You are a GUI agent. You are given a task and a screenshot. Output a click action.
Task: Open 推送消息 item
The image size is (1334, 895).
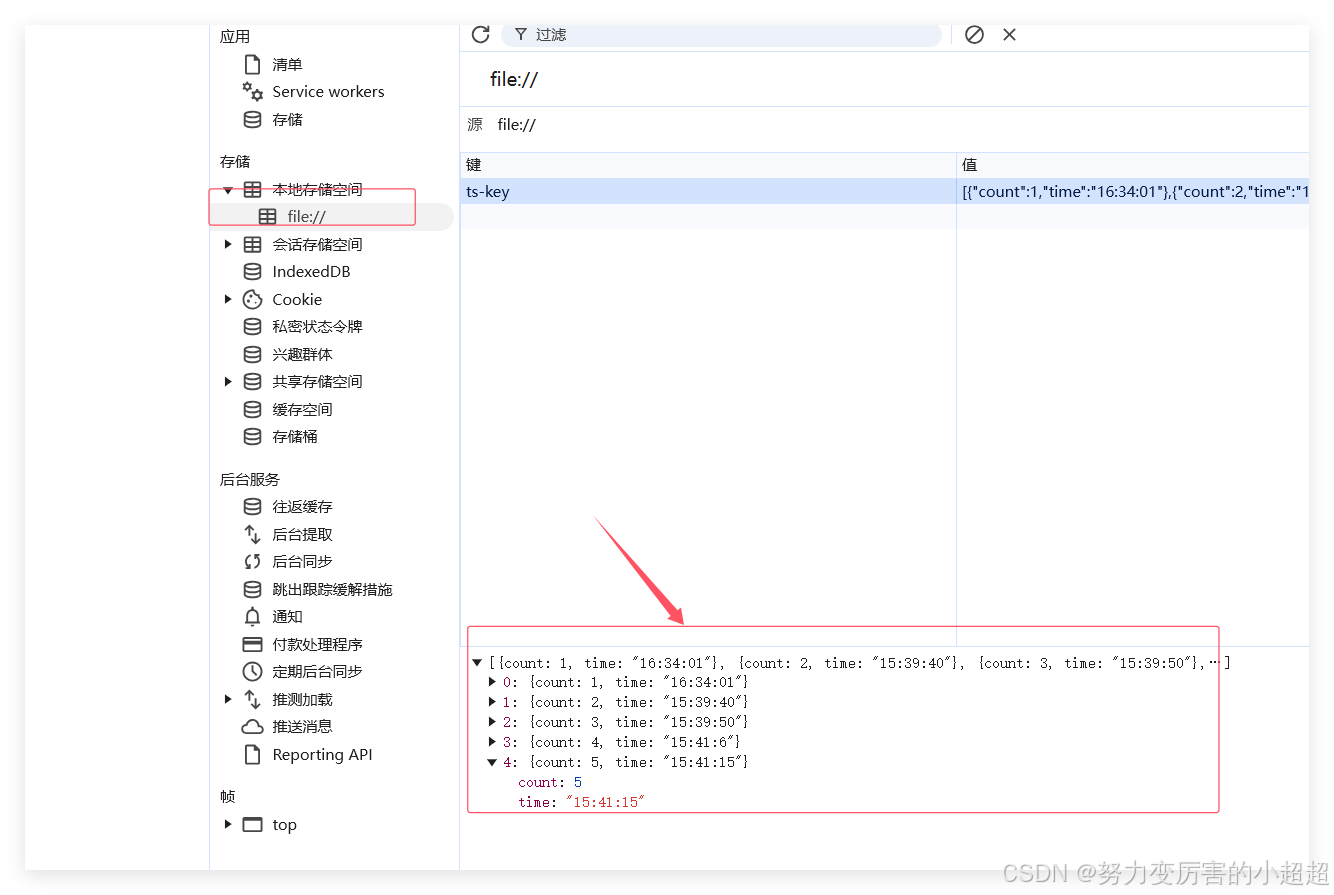tap(302, 727)
